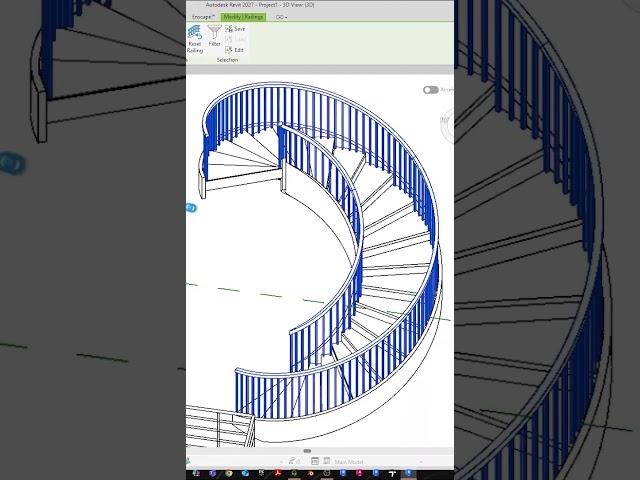
Task: Click the greyed-out Load selection button
Action: pyautogui.click(x=235, y=39)
